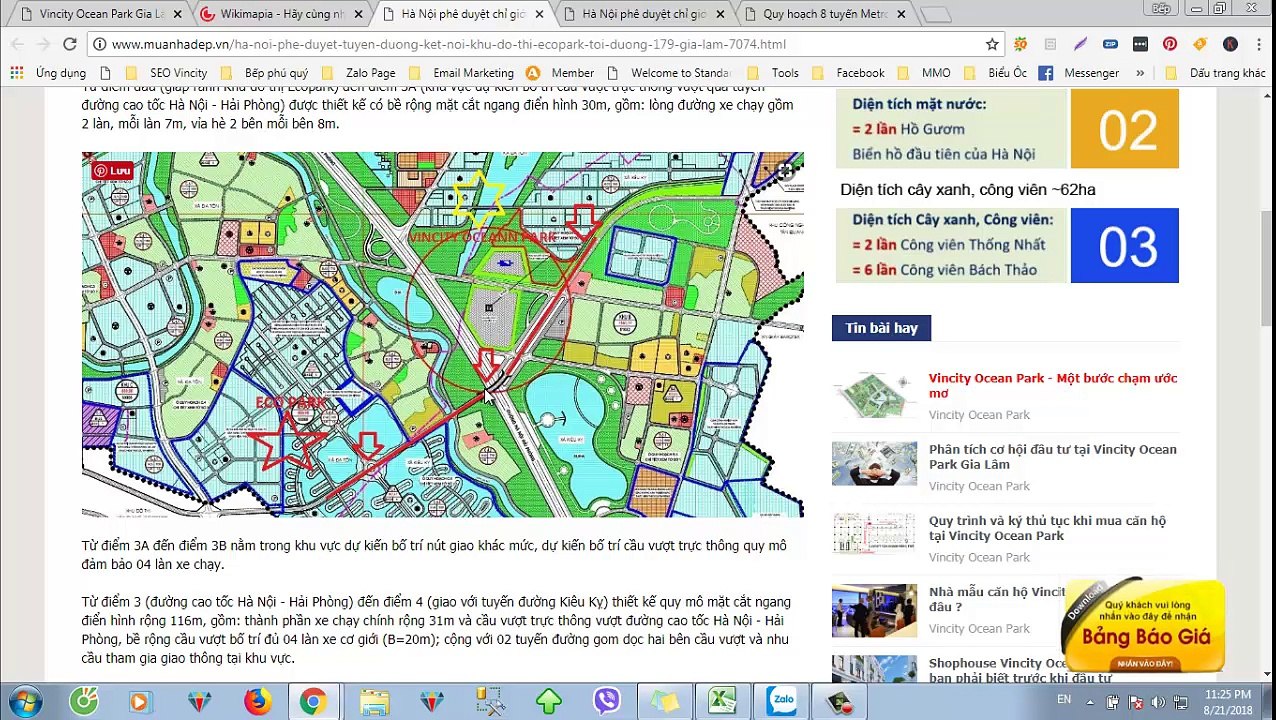Click the planning map image
The image size is (1276, 720).
click(x=442, y=334)
